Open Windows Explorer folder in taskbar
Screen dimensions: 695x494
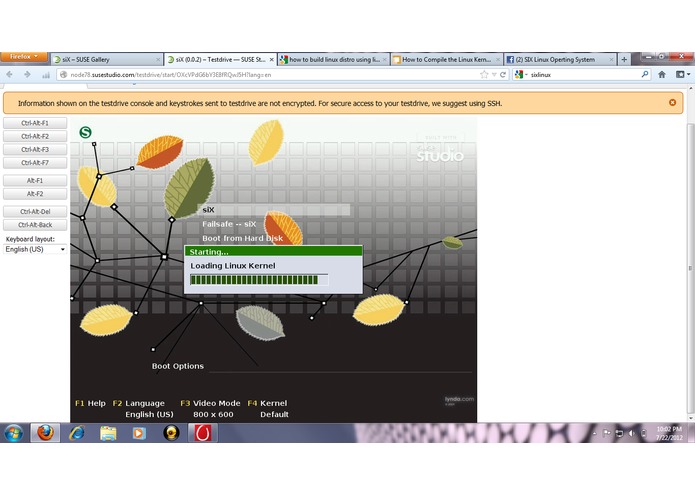[108, 433]
